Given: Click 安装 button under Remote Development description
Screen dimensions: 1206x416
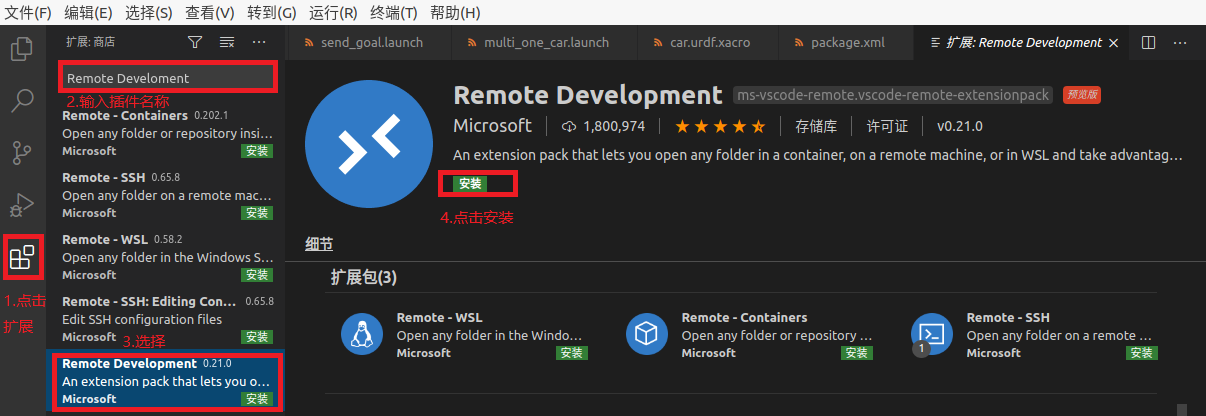Looking at the screenshot, I should click(x=470, y=184).
